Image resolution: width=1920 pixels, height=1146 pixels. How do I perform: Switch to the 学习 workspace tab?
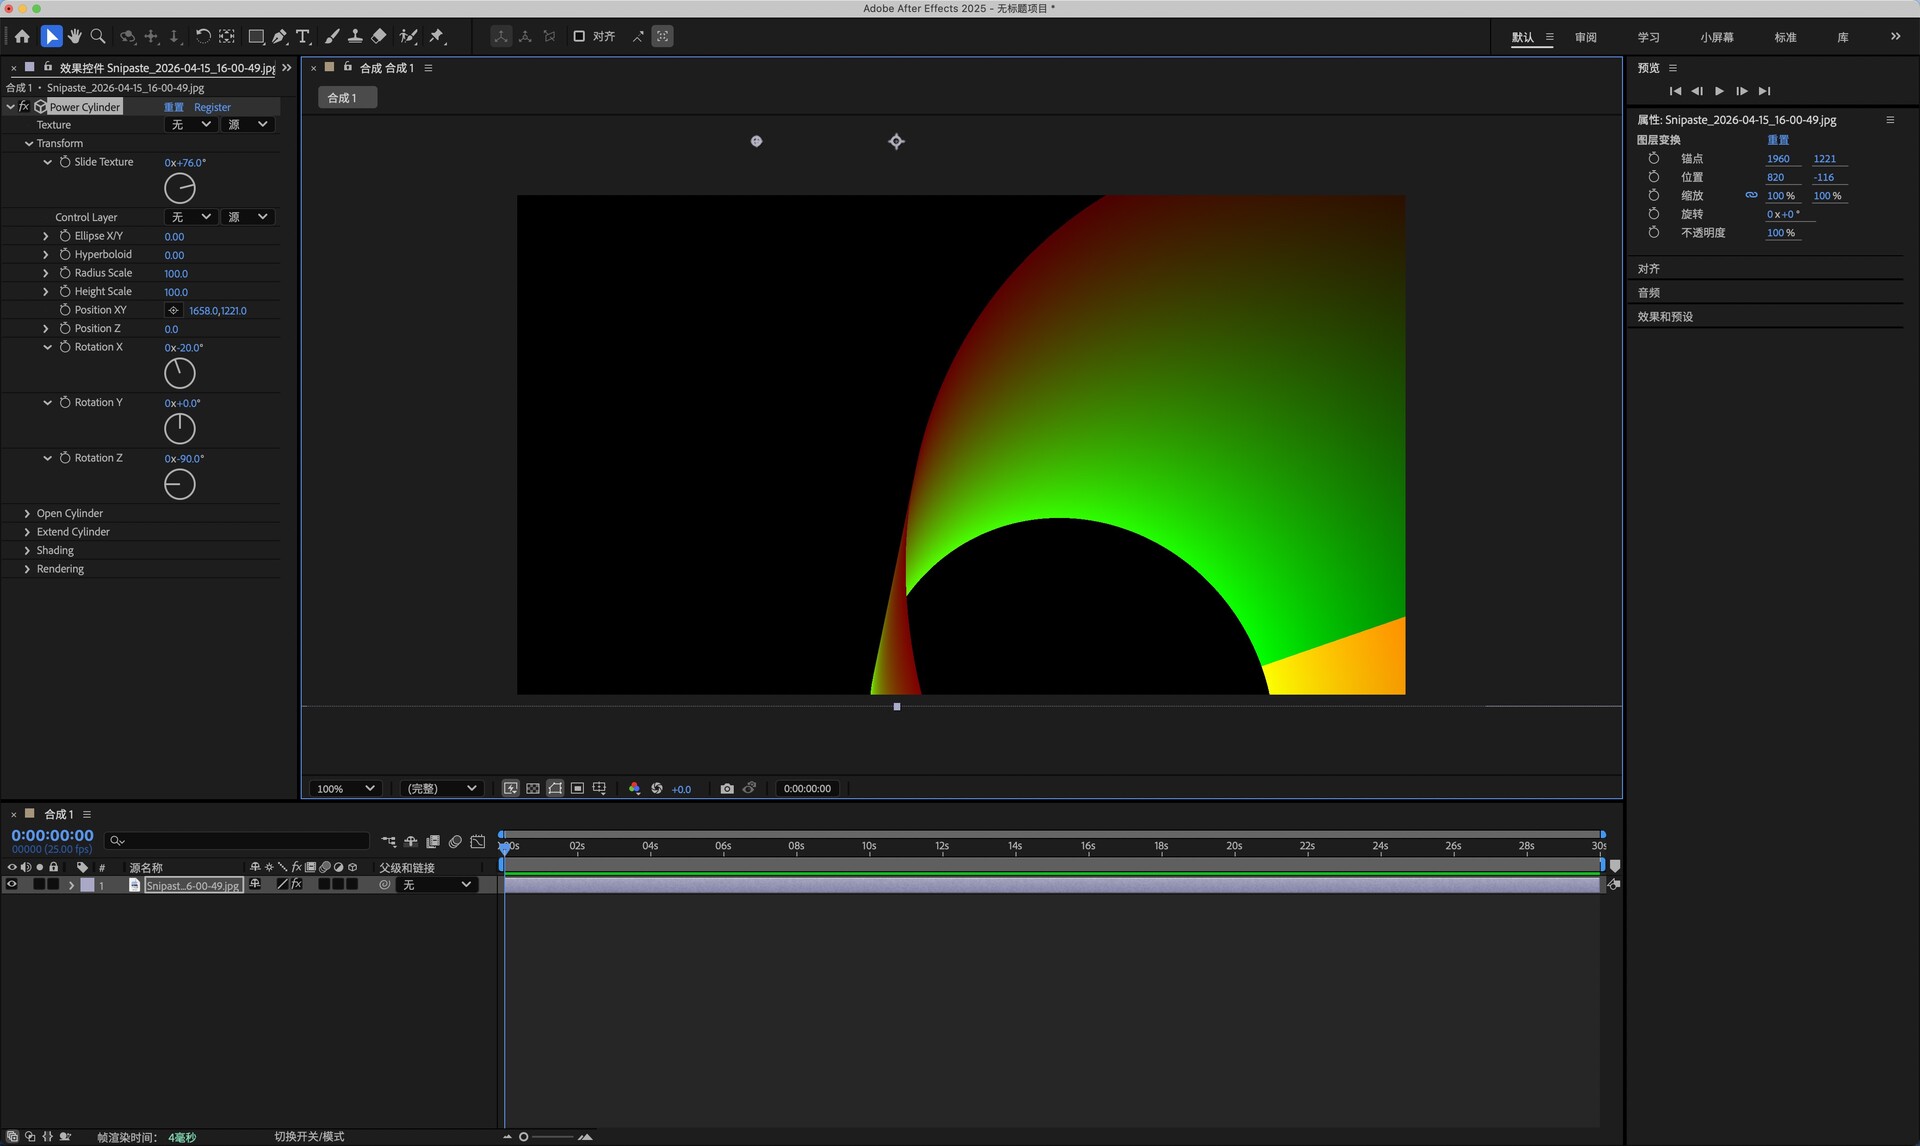tap(1648, 37)
